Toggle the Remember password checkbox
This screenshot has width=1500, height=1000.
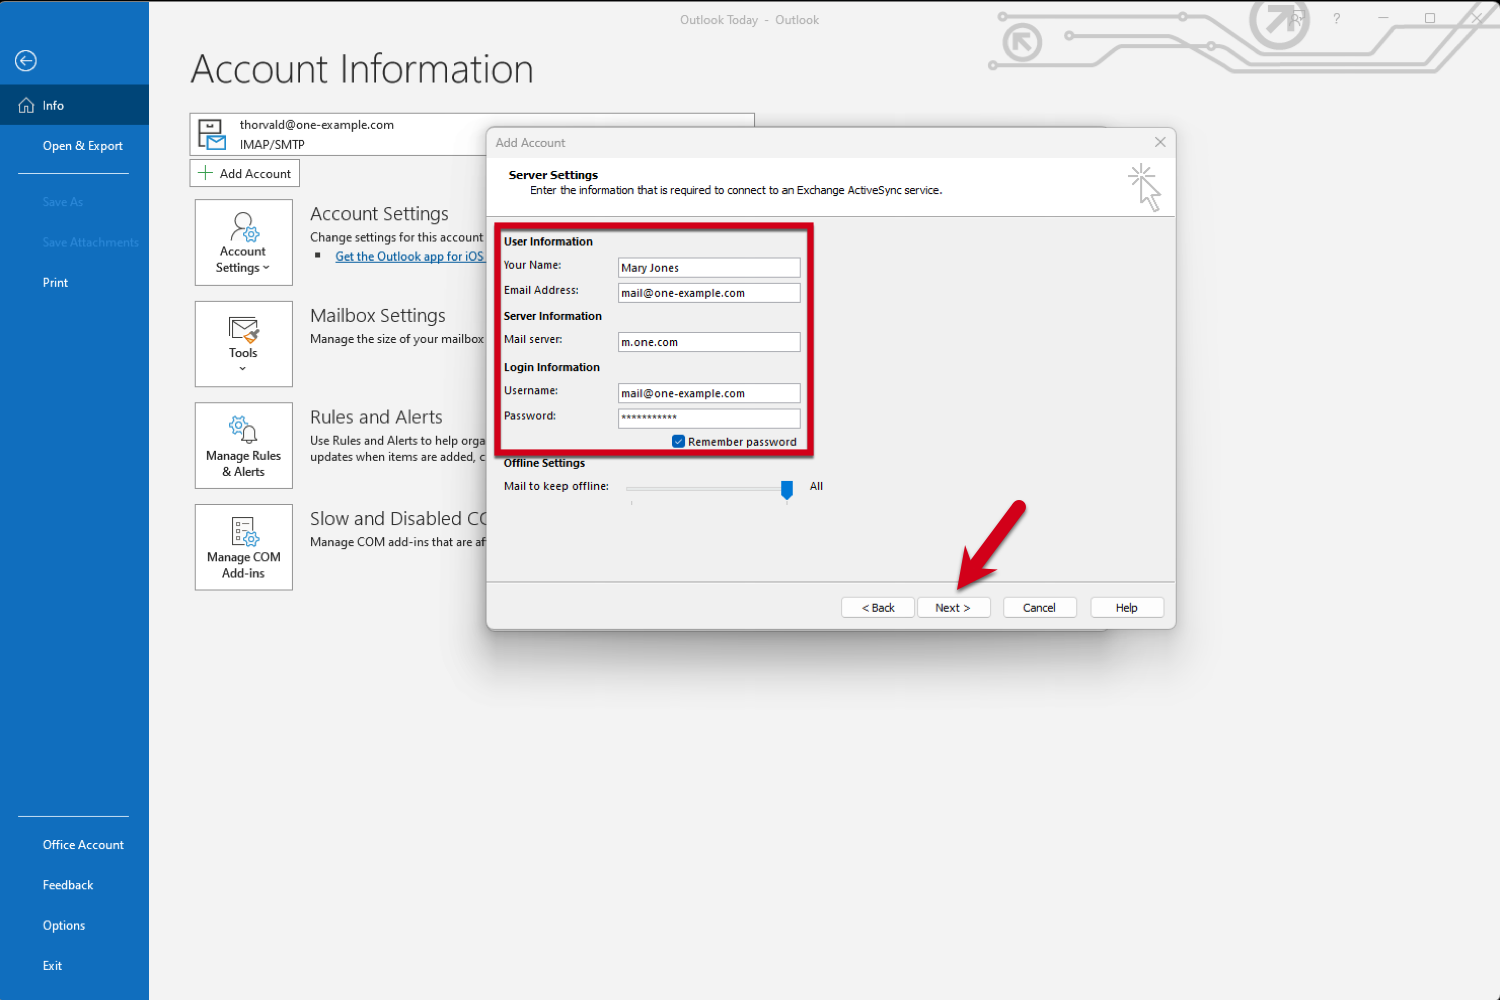coord(678,441)
